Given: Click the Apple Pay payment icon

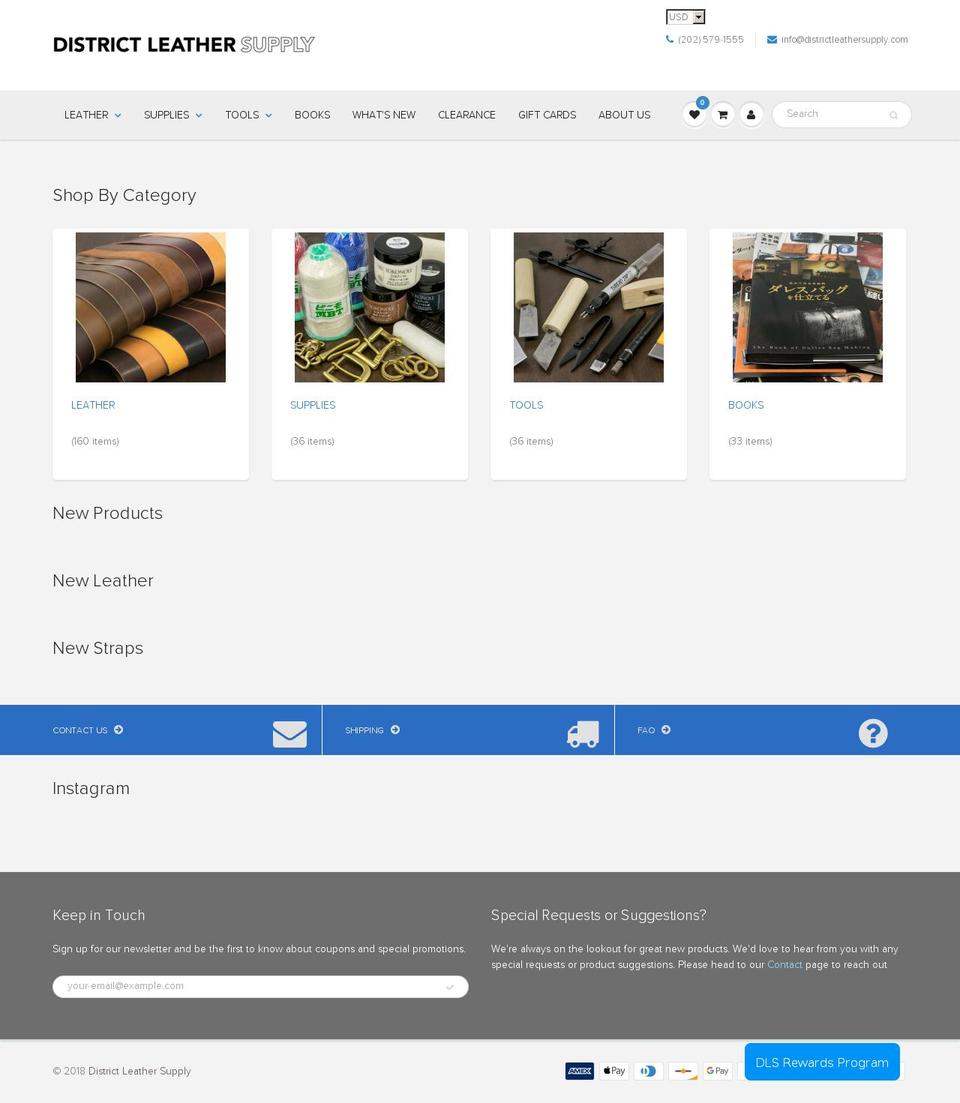Looking at the screenshot, I should [x=614, y=1071].
